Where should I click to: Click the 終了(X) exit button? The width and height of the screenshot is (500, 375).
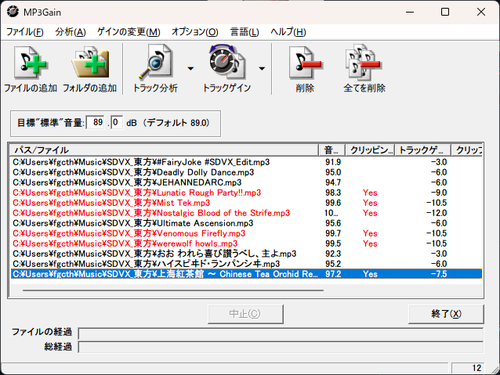(446, 314)
